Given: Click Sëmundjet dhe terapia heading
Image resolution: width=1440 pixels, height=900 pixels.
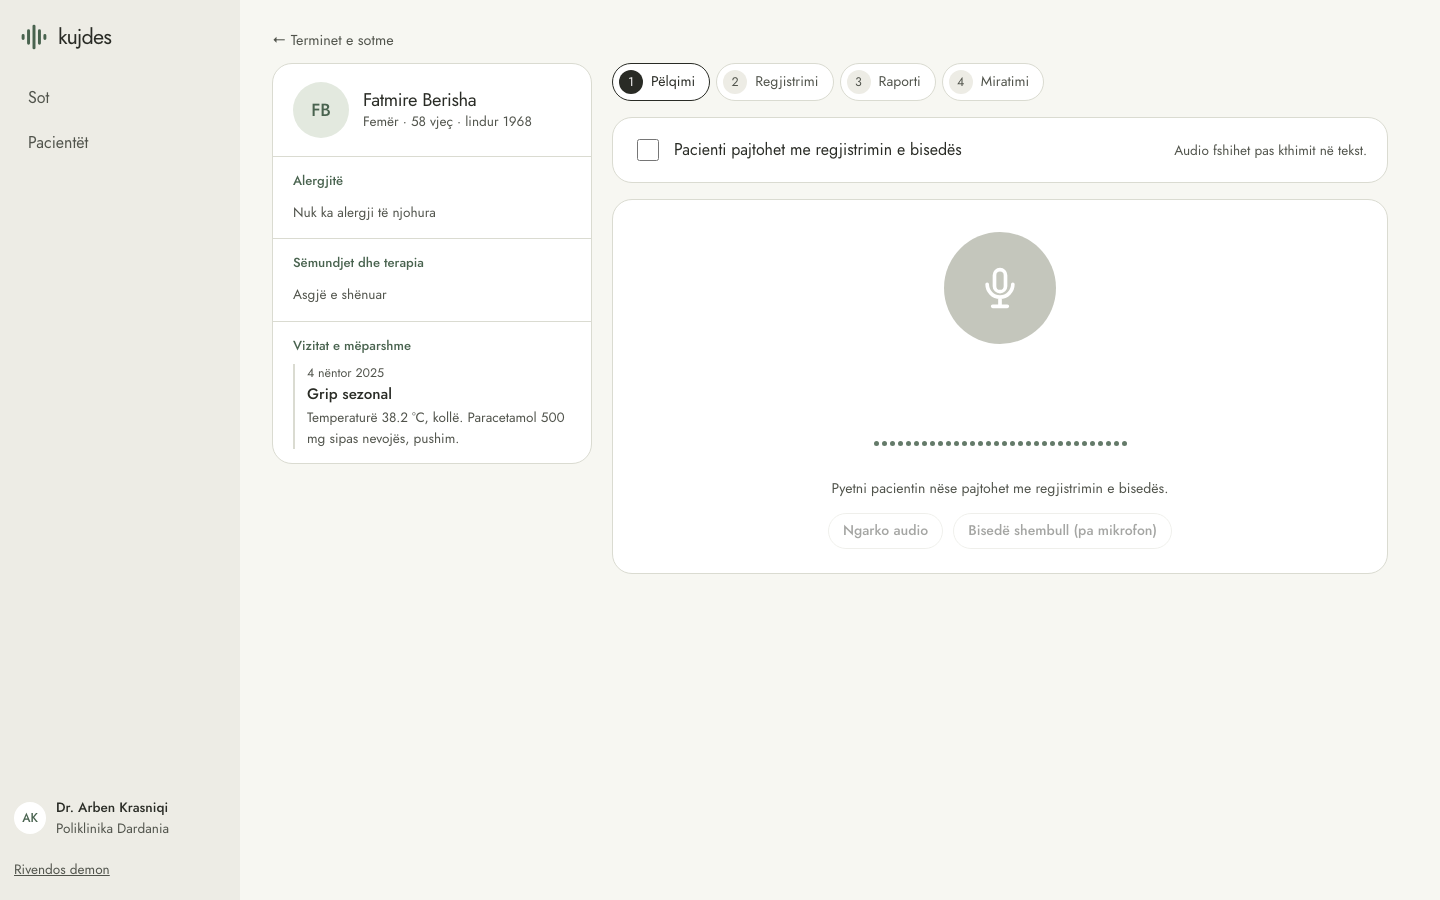Looking at the screenshot, I should tap(358, 263).
